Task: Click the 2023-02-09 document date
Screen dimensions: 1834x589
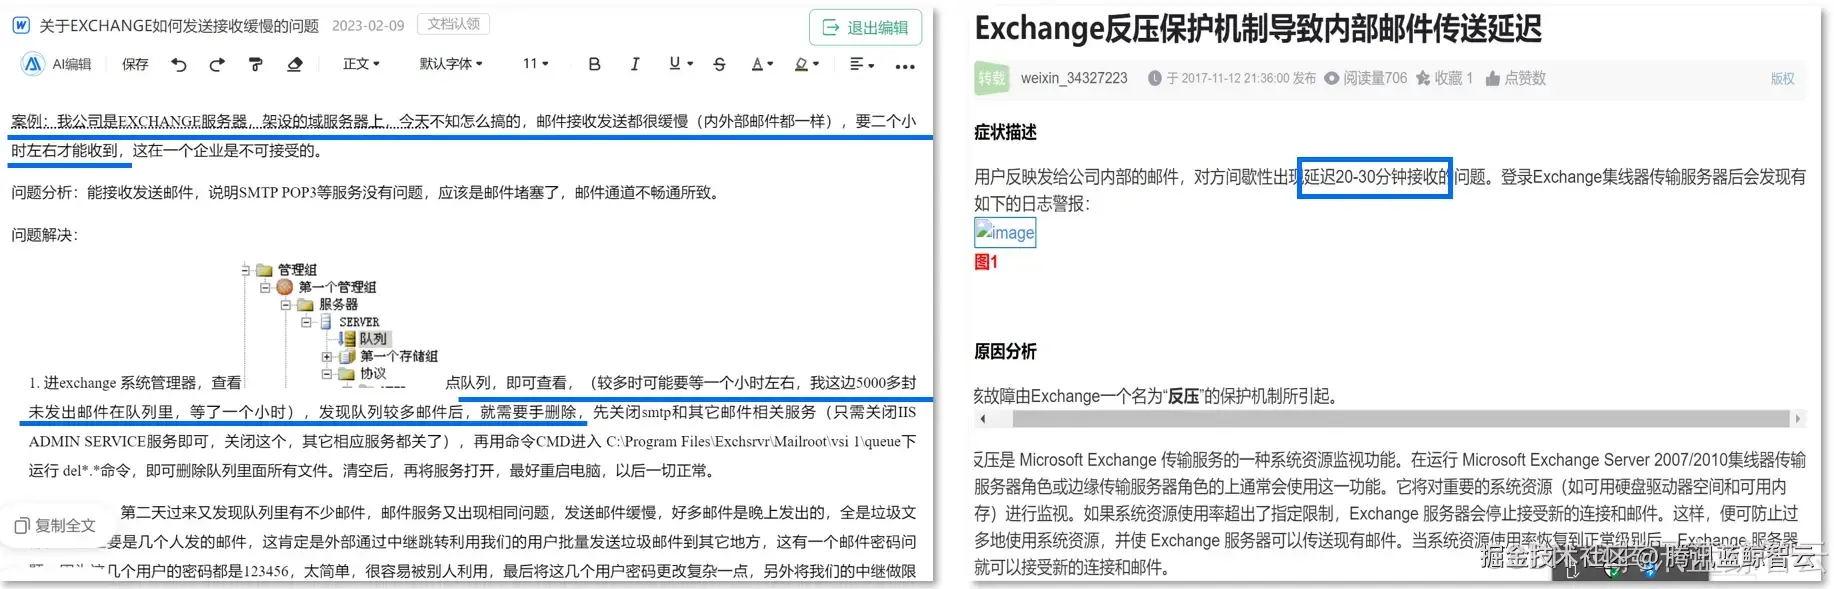Action: pyautogui.click(x=368, y=26)
